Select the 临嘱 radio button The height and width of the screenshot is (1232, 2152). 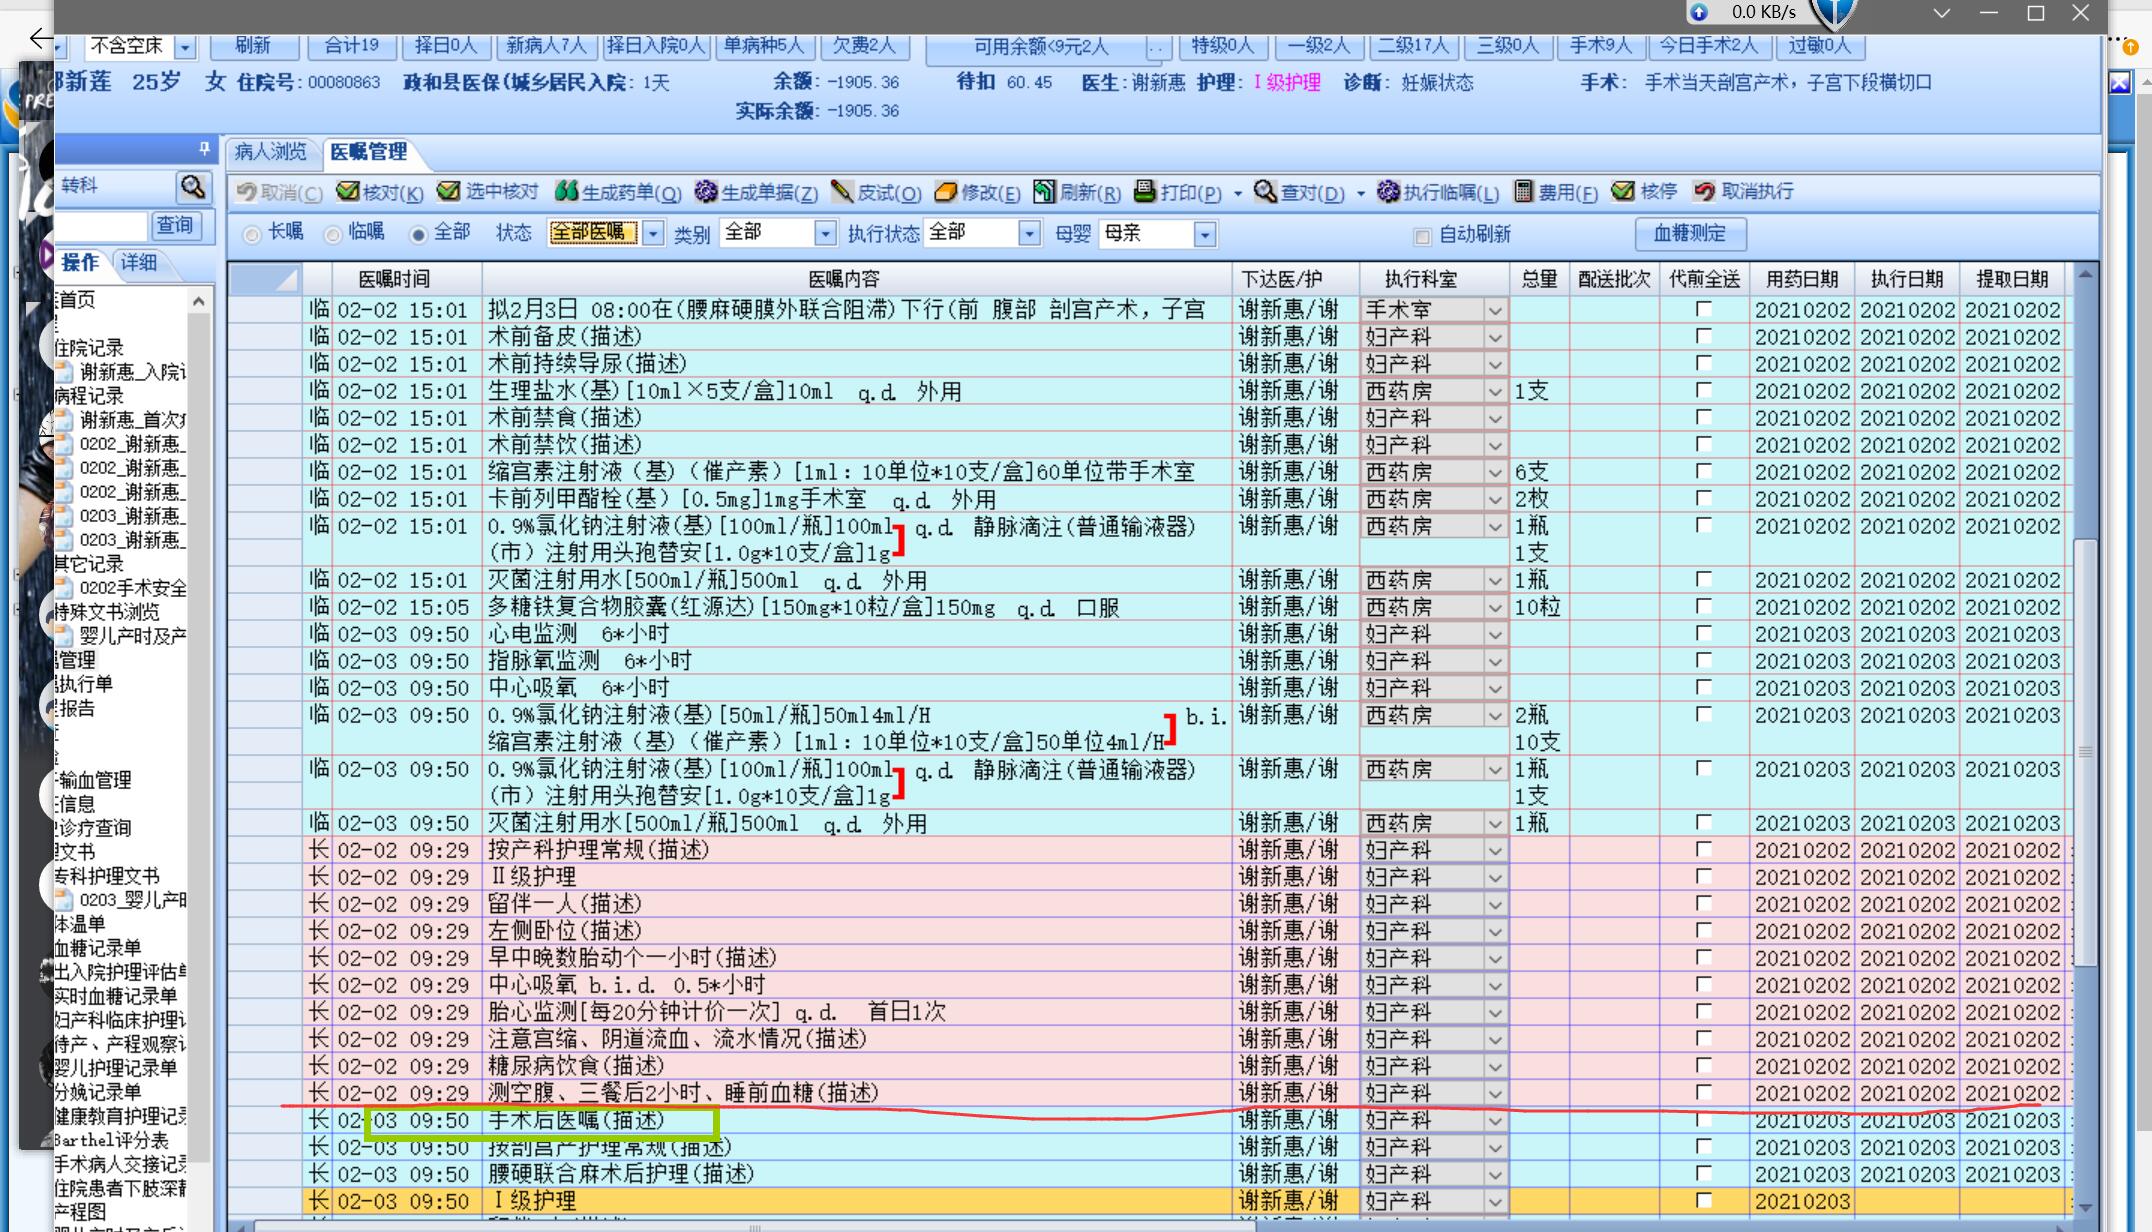point(333,234)
